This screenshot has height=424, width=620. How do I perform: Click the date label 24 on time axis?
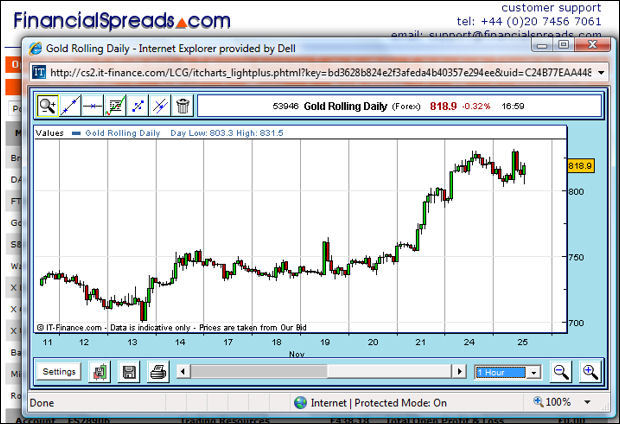(469, 342)
